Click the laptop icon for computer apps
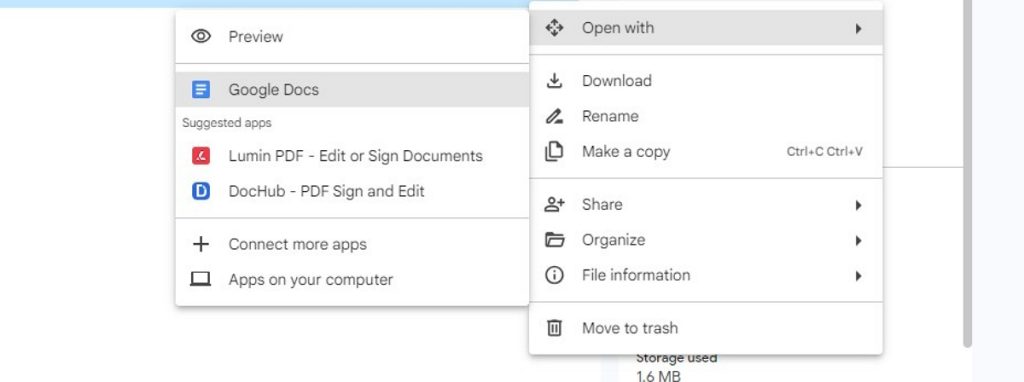1024x382 pixels. (x=200, y=279)
